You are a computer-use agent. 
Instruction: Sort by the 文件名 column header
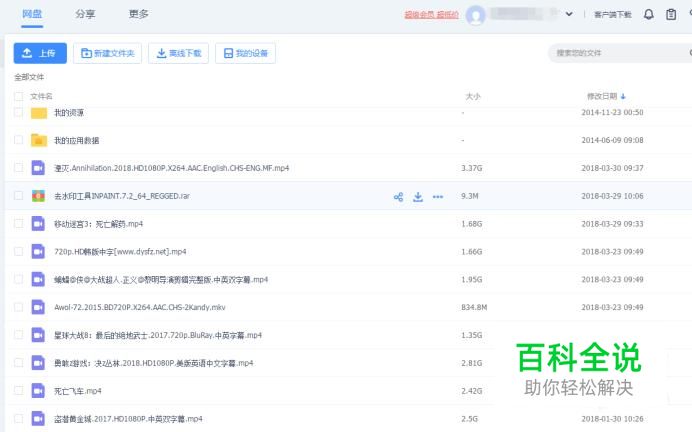(41, 96)
